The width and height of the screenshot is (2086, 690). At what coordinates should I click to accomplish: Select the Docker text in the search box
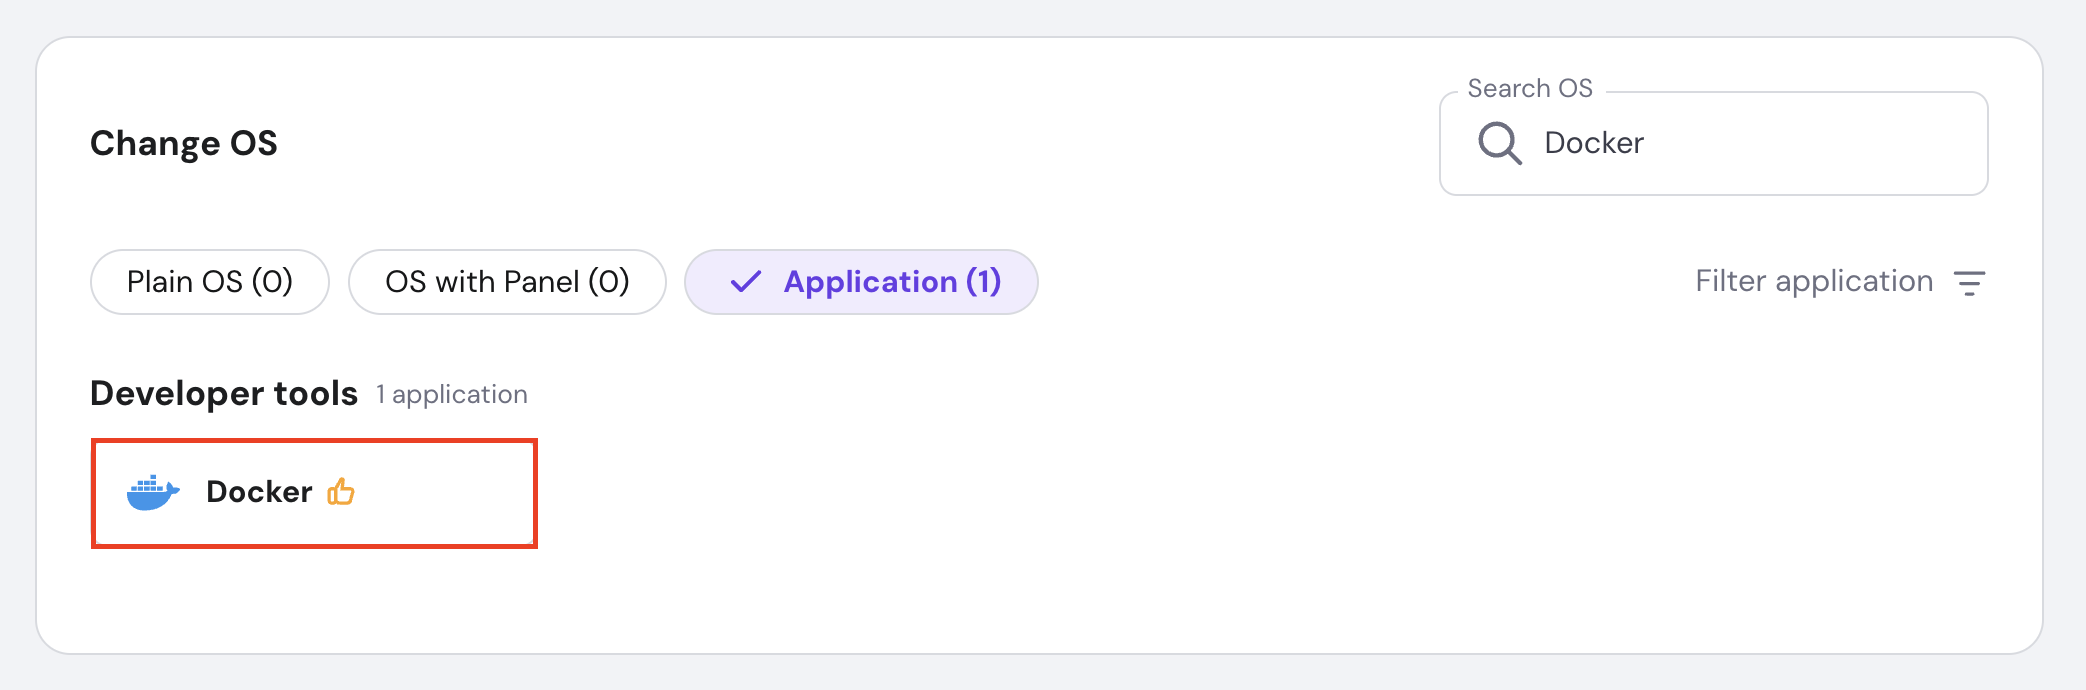pyautogui.click(x=1592, y=143)
